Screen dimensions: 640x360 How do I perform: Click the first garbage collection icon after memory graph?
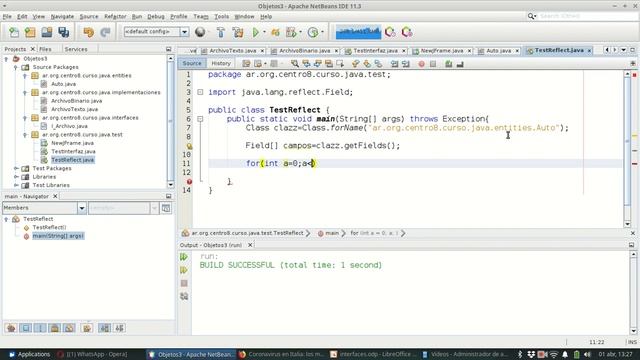pyautogui.click(x=390, y=32)
